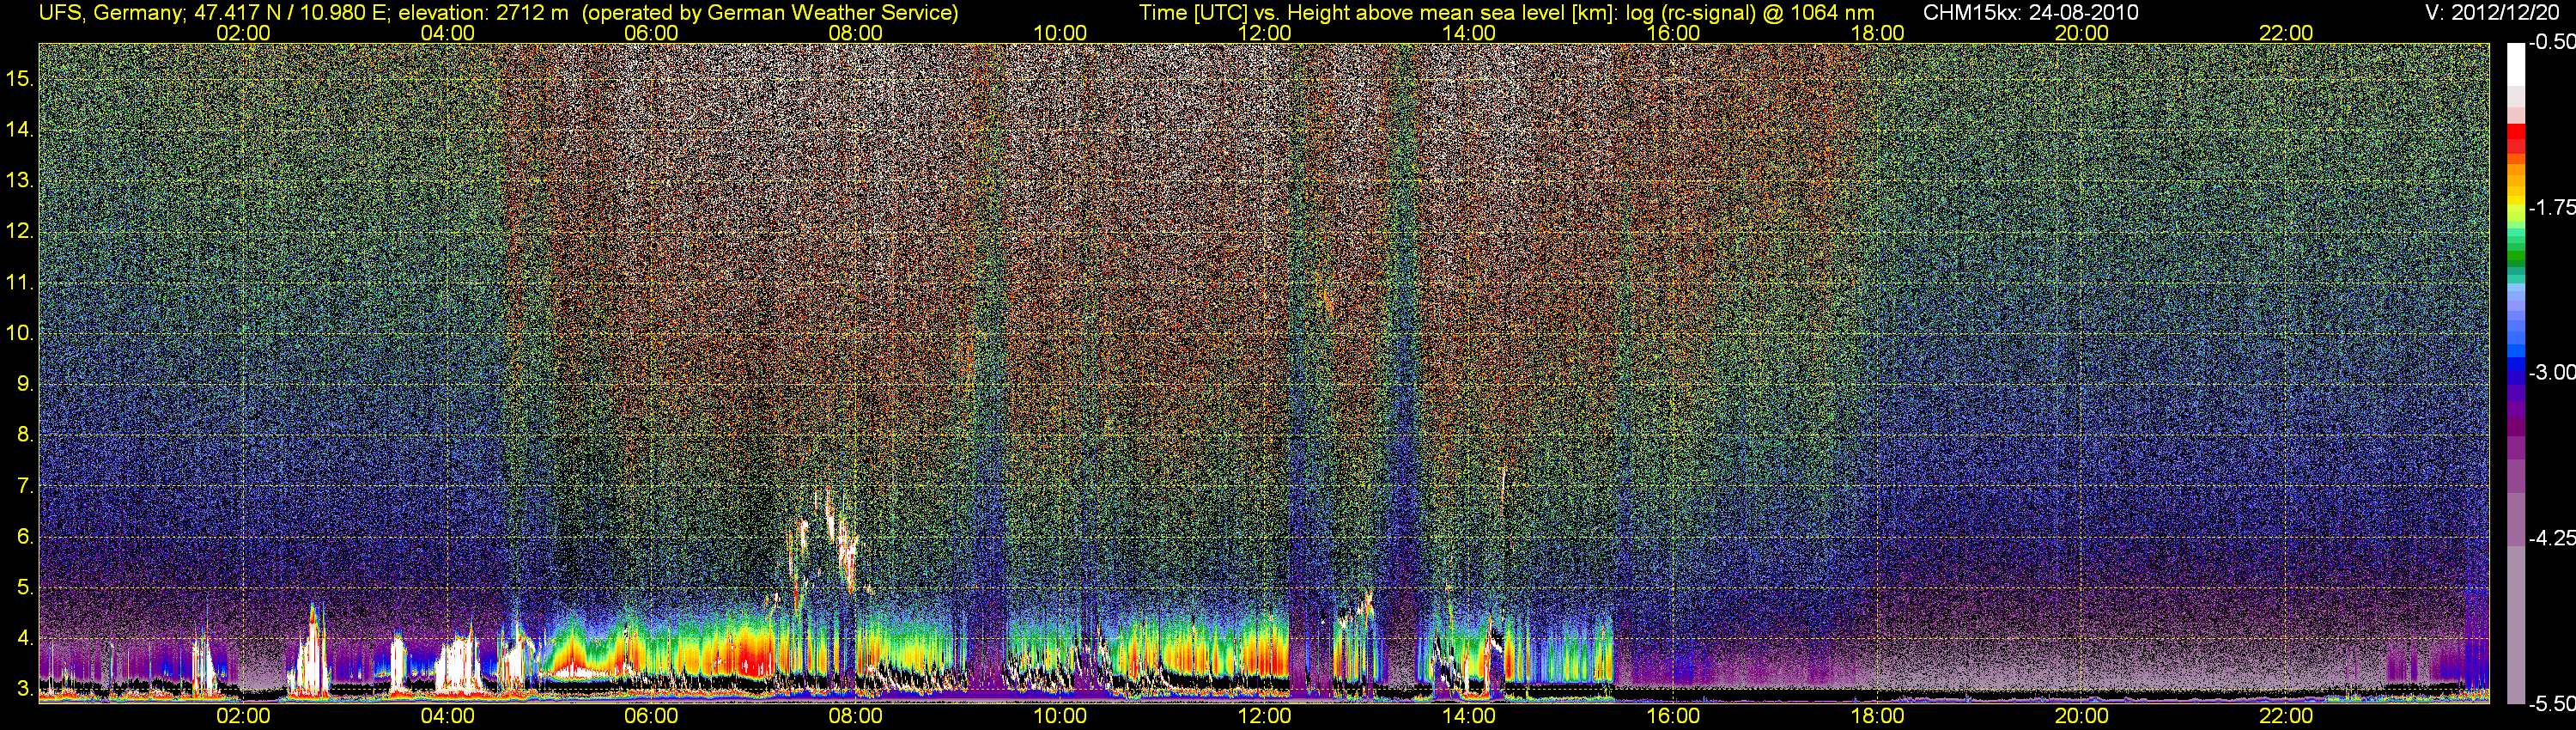Pick the height axis label '3.'

point(25,689)
